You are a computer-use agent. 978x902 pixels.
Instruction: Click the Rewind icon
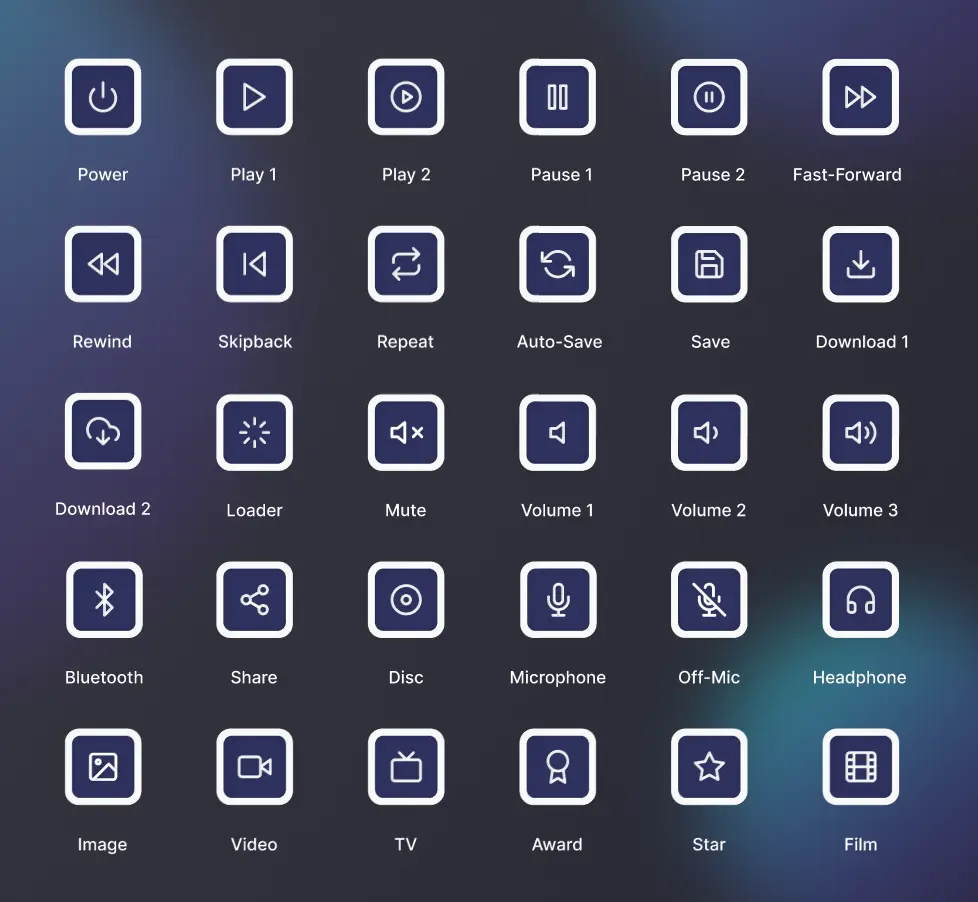pyautogui.click(x=103, y=264)
